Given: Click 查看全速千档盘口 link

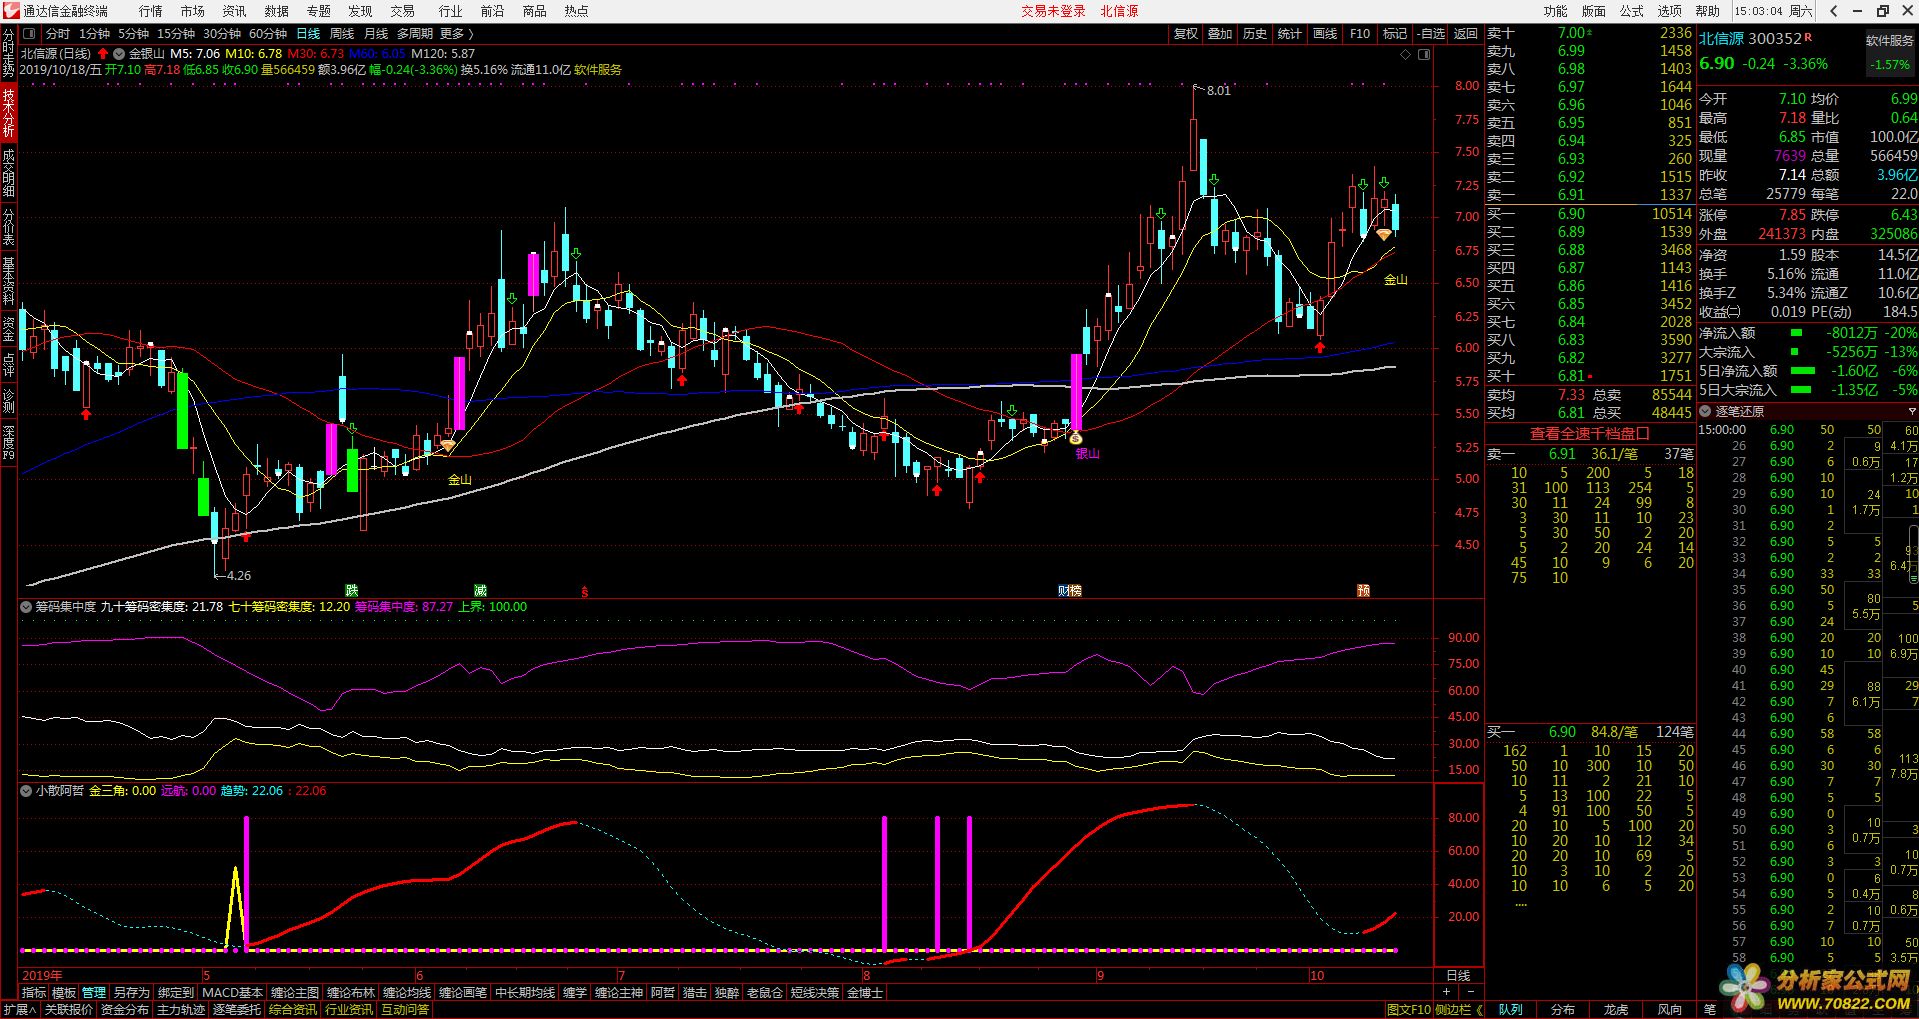Looking at the screenshot, I should click(1590, 434).
